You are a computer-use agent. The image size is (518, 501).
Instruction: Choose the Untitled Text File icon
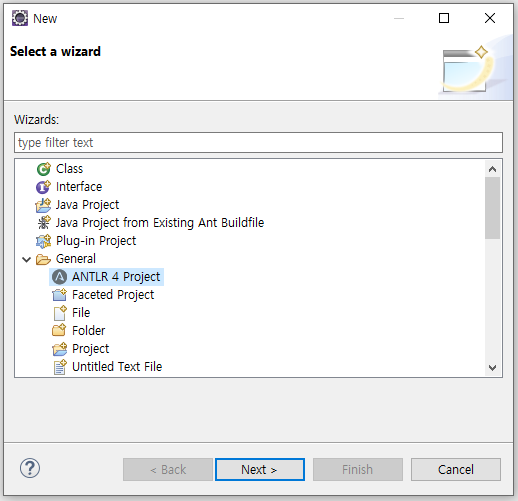[60, 367]
